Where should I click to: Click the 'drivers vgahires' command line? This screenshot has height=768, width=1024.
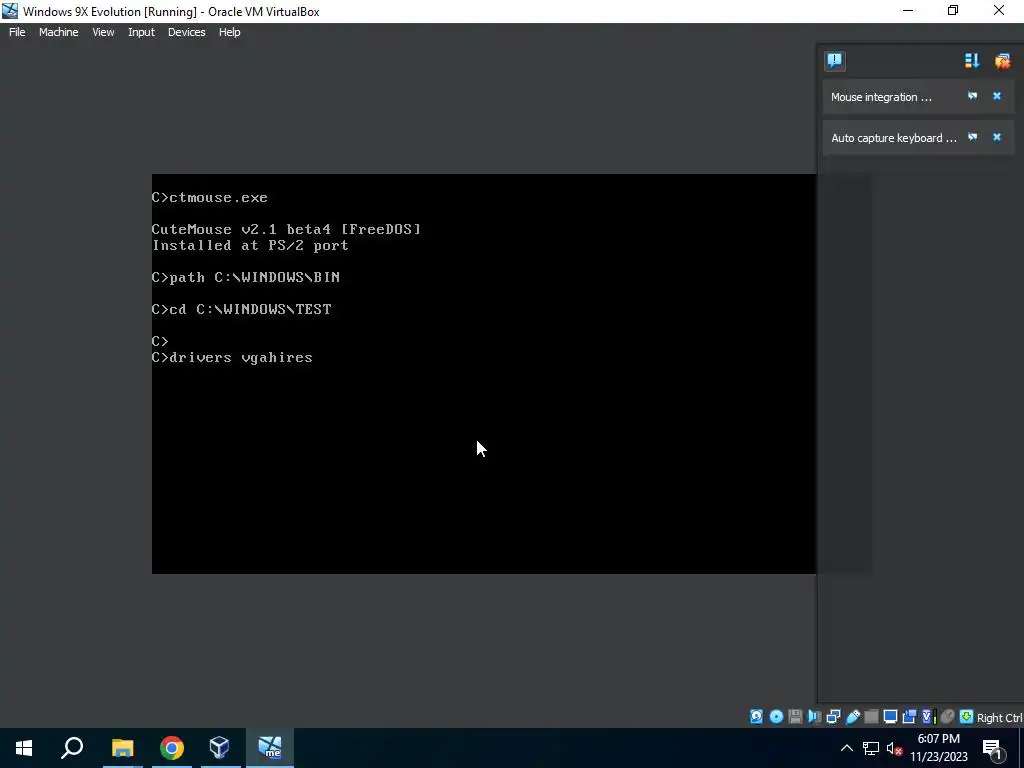point(232,357)
